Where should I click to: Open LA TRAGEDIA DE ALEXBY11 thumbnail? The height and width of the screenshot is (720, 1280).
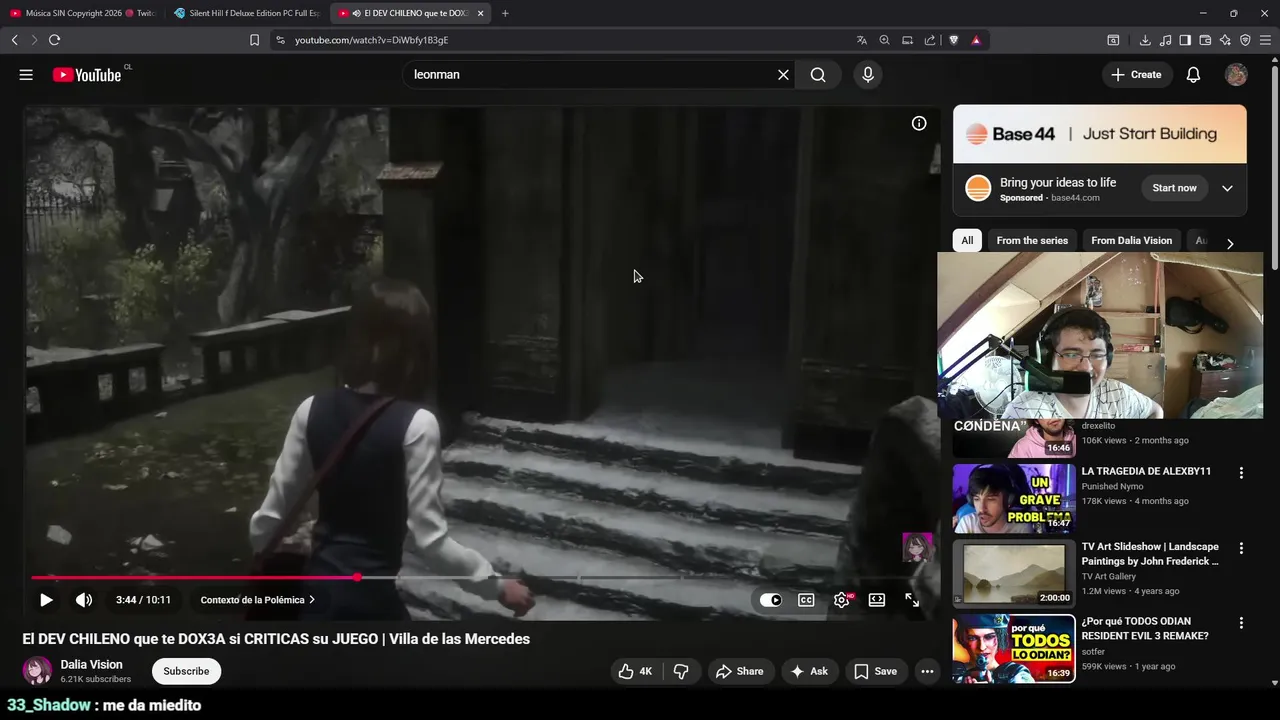1013,498
